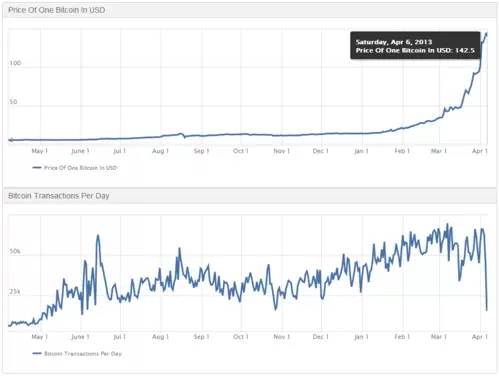The height and width of the screenshot is (376, 499).
Task: Click the mid-June spike on transactions chart
Action: (98, 236)
